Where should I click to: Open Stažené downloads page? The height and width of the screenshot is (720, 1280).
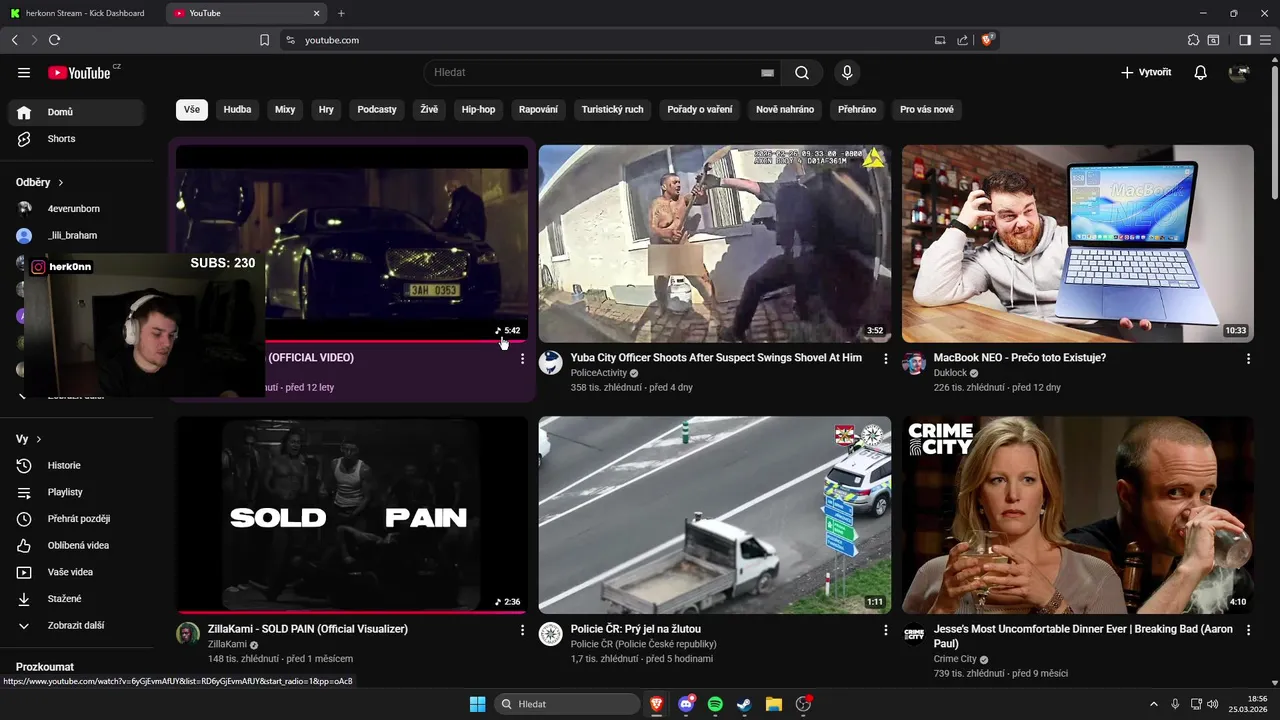77,599
